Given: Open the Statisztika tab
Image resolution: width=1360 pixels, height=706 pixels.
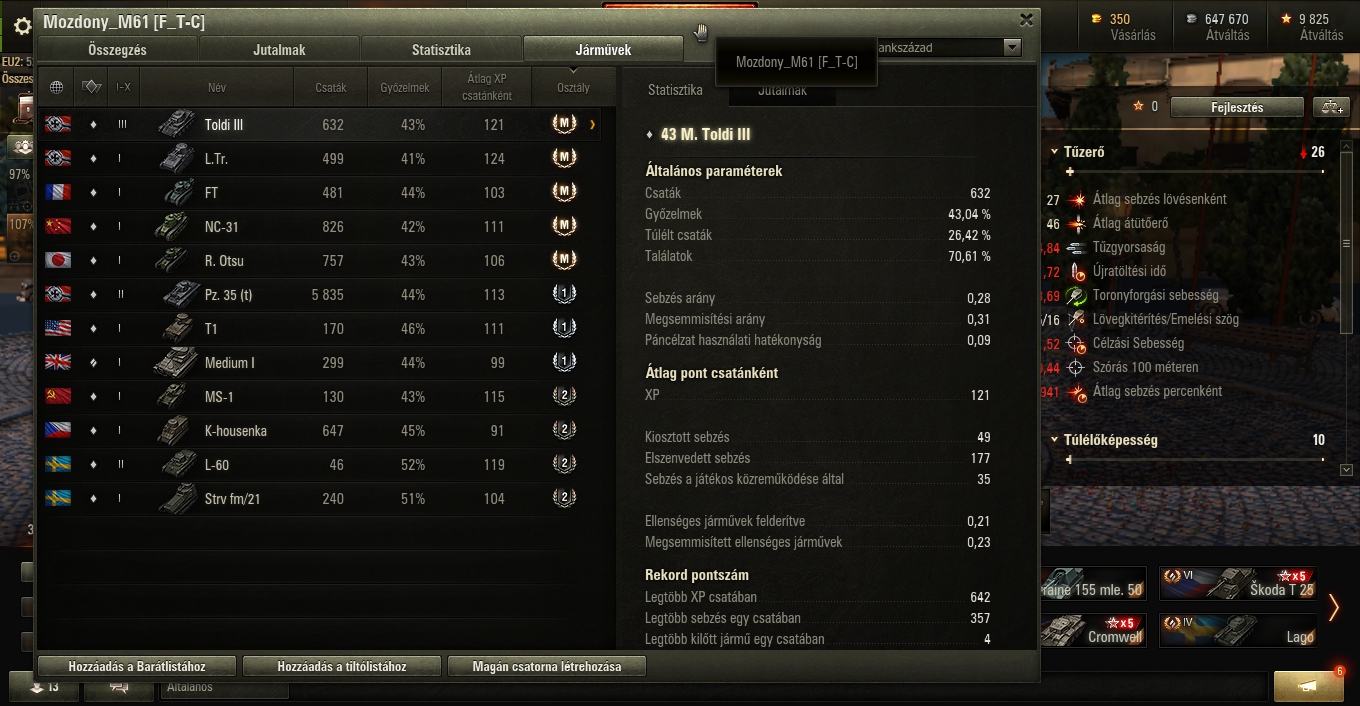Looking at the screenshot, I should [441, 50].
